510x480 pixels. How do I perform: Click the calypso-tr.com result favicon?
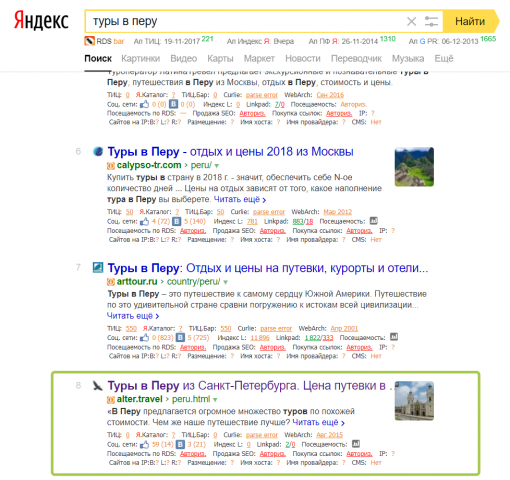tap(98, 151)
